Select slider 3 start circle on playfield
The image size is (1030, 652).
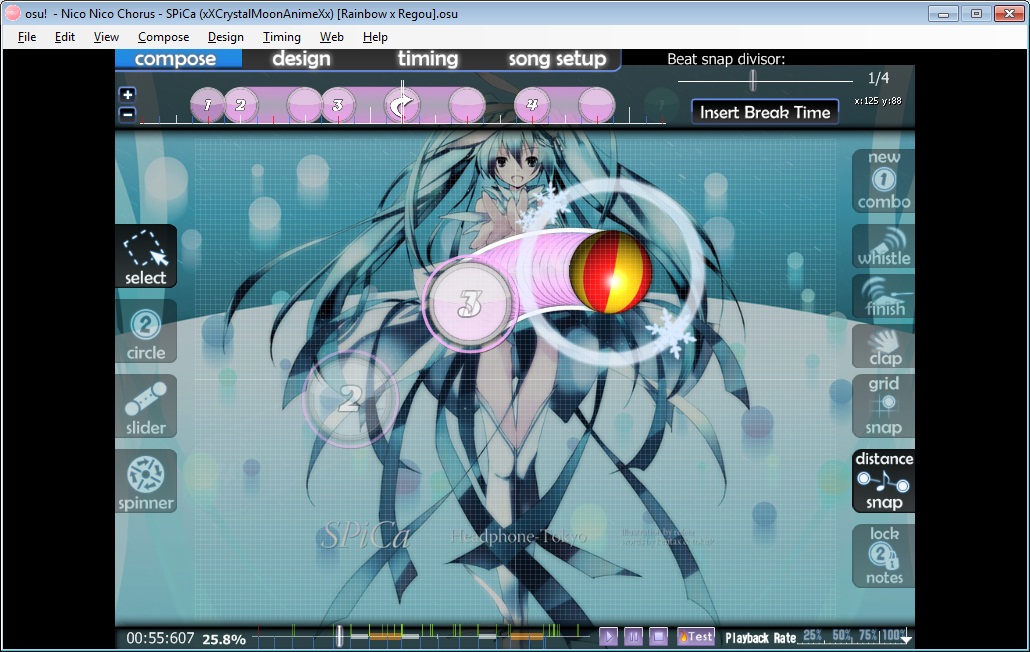(469, 303)
